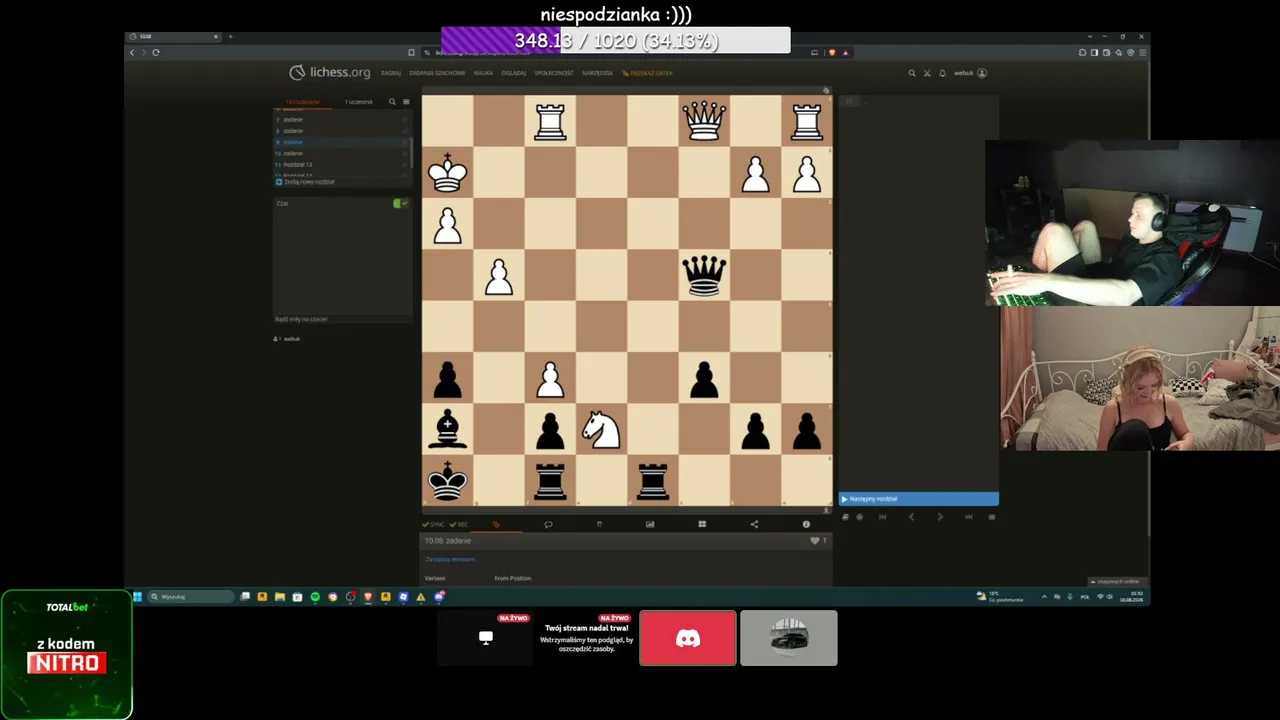Go back in the browser
This screenshot has height=720, width=1280.
tap(132, 52)
